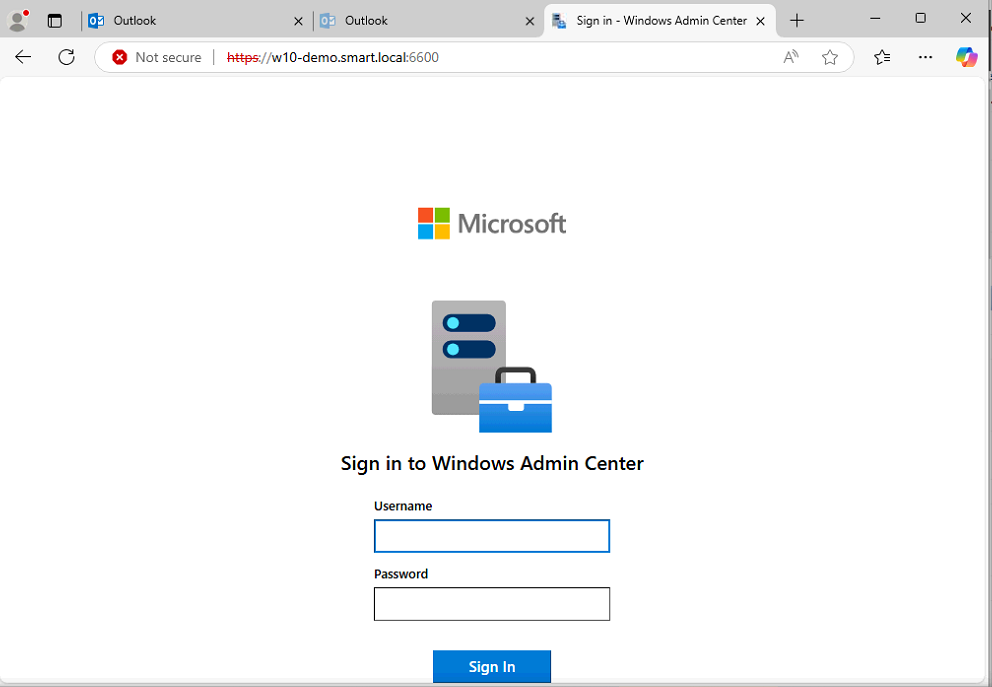Screen dimensions: 992x687
Task: Click the Sign In button
Action: (492, 666)
